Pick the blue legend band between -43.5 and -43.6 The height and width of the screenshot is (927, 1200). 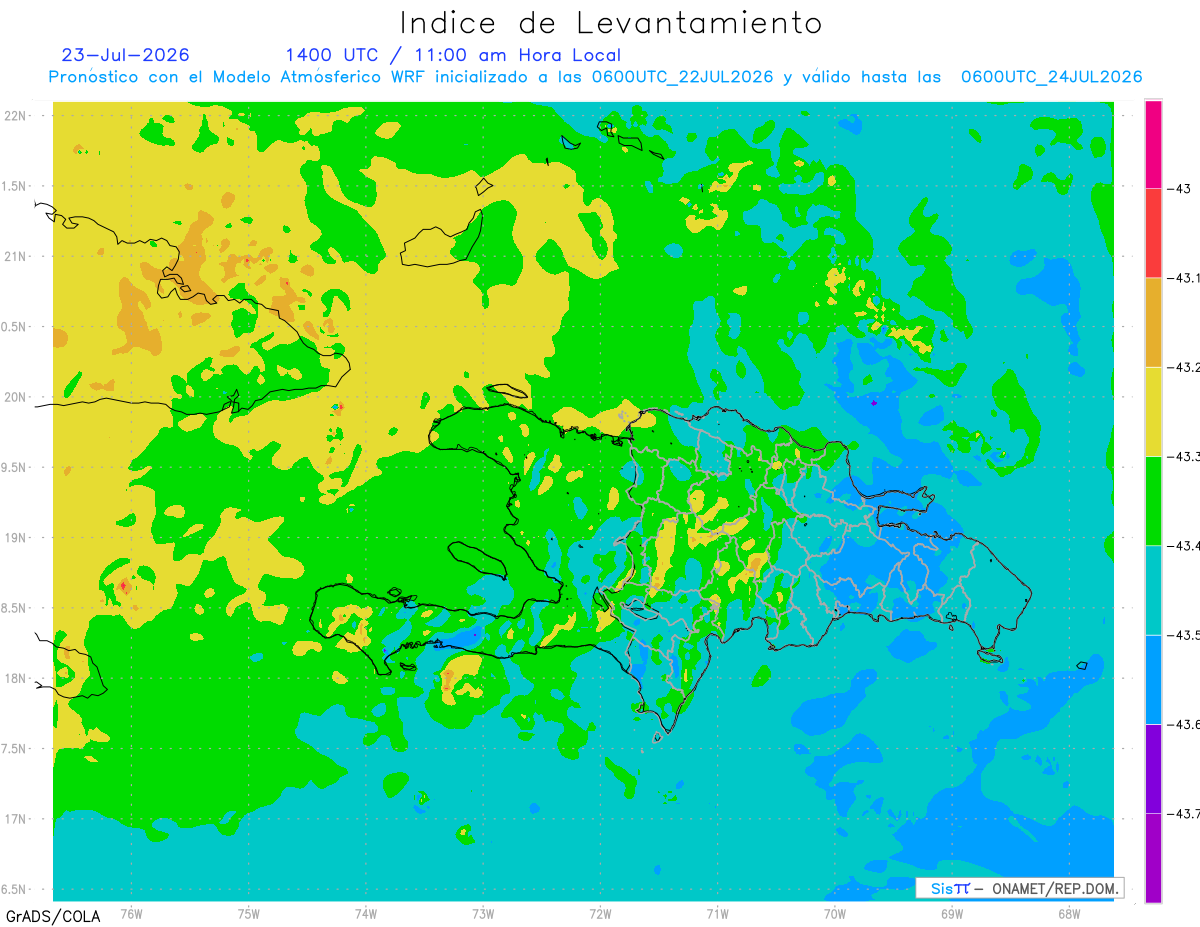click(1153, 679)
